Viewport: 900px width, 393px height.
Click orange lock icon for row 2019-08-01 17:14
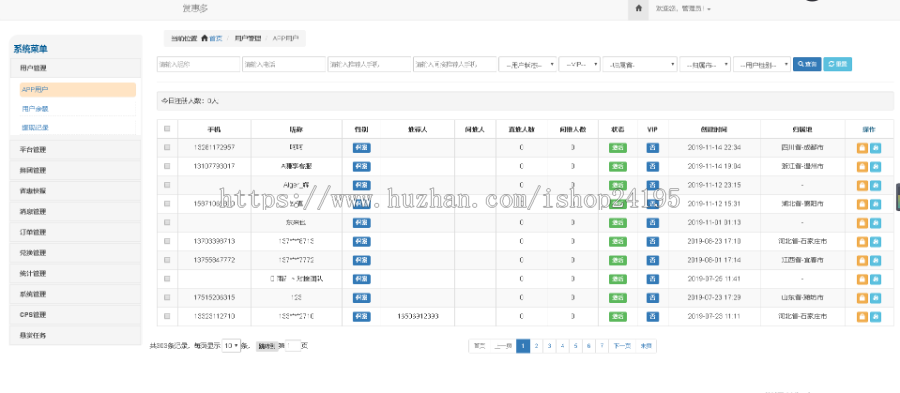pyautogui.click(x=862, y=260)
